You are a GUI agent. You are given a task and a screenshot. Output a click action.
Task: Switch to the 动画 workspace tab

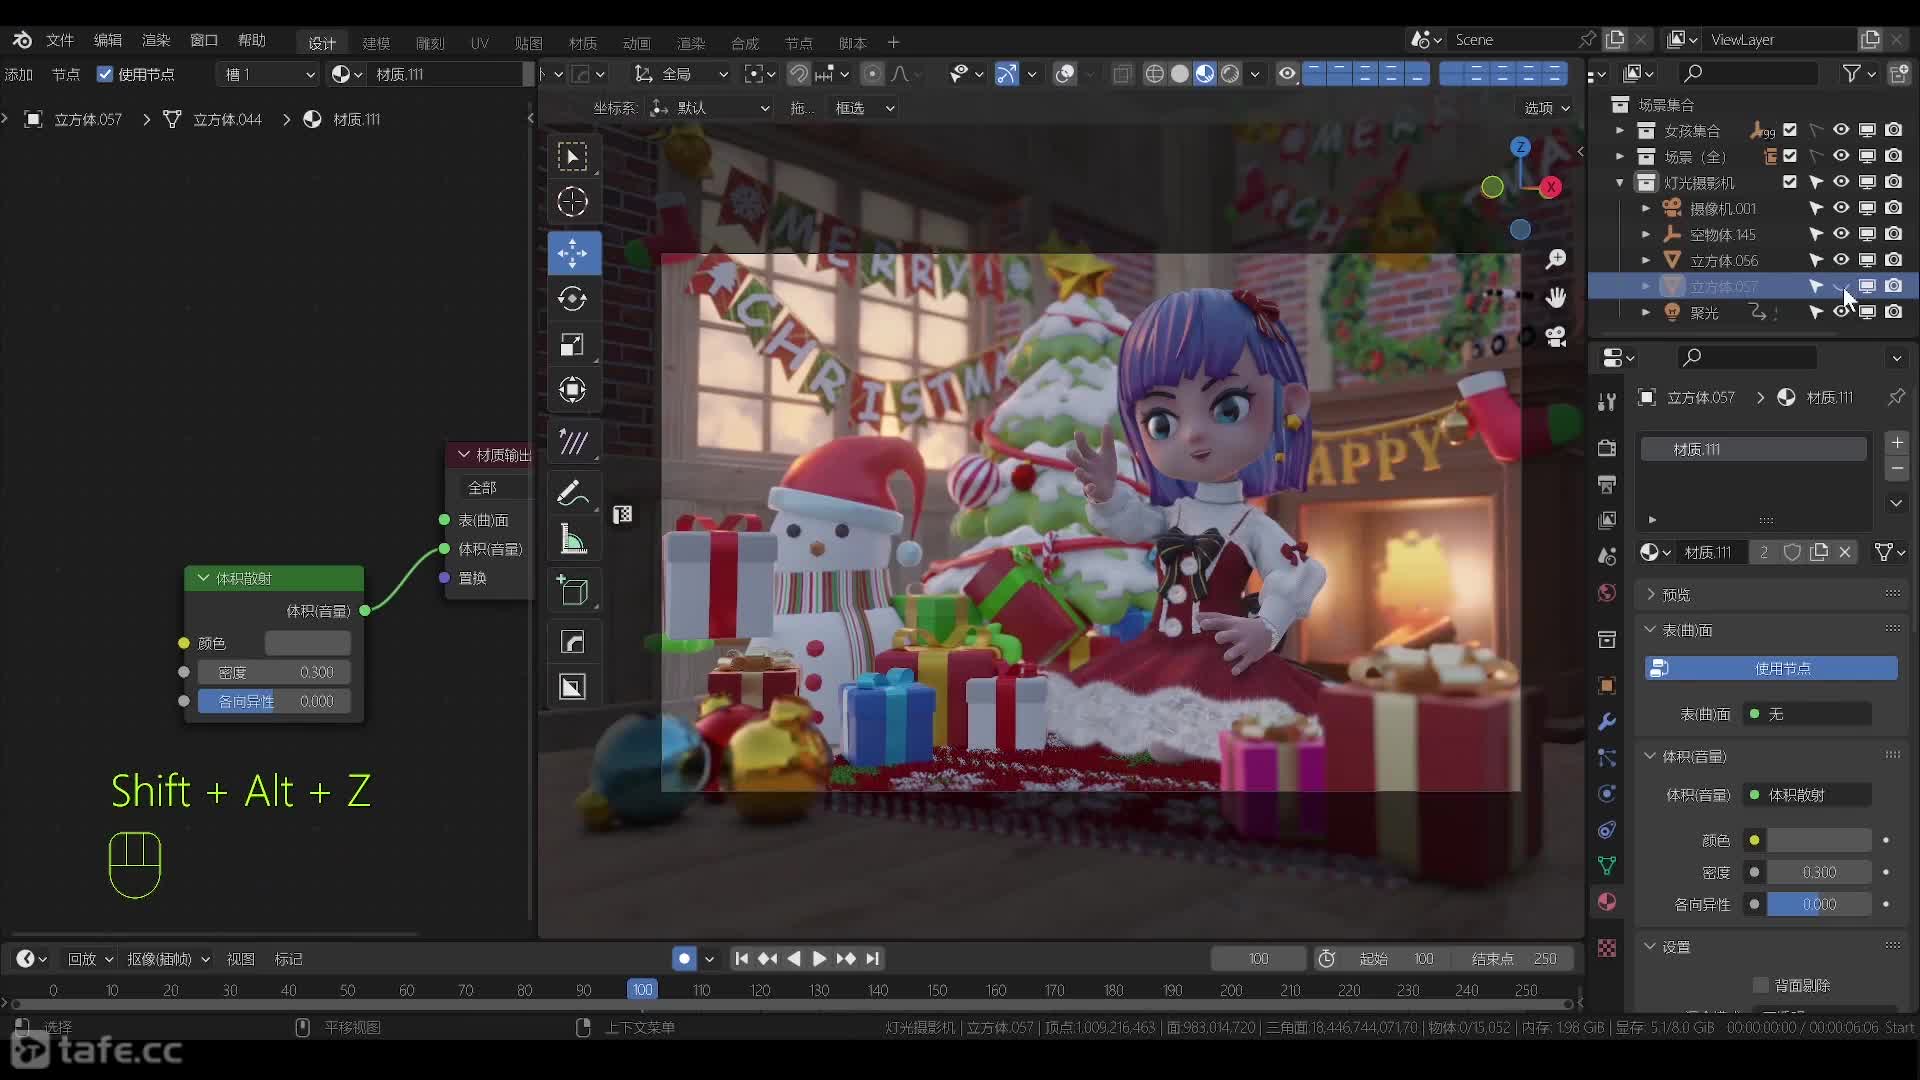(x=637, y=43)
